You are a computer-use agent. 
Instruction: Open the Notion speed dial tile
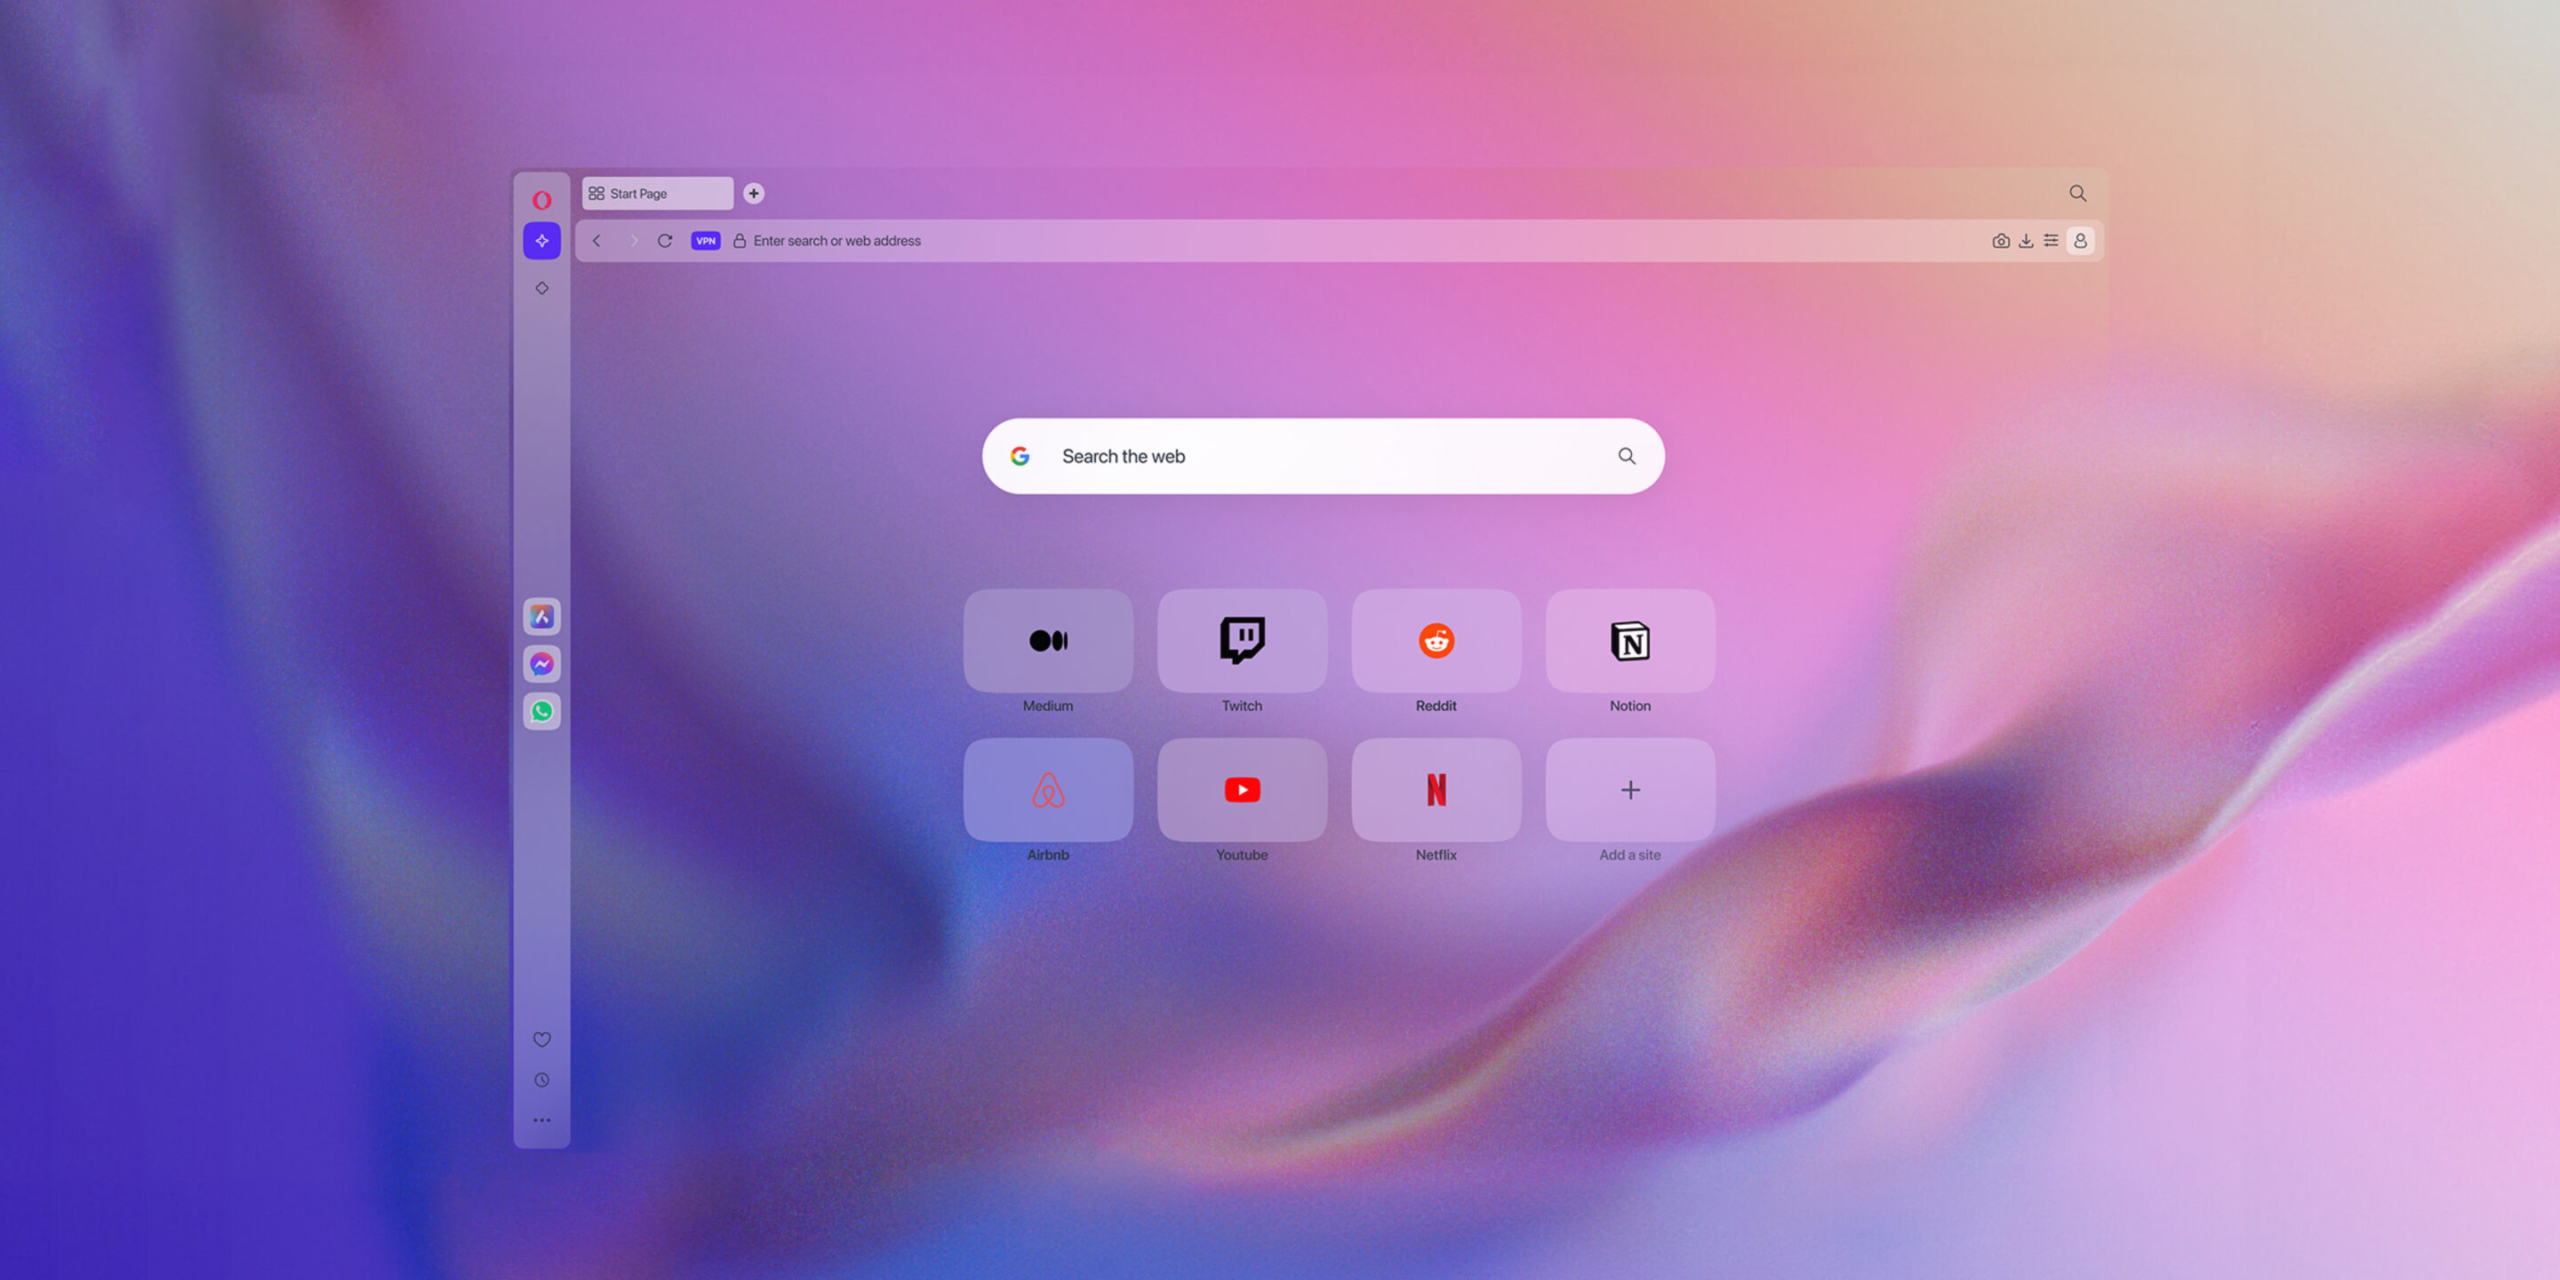coord(1630,640)
